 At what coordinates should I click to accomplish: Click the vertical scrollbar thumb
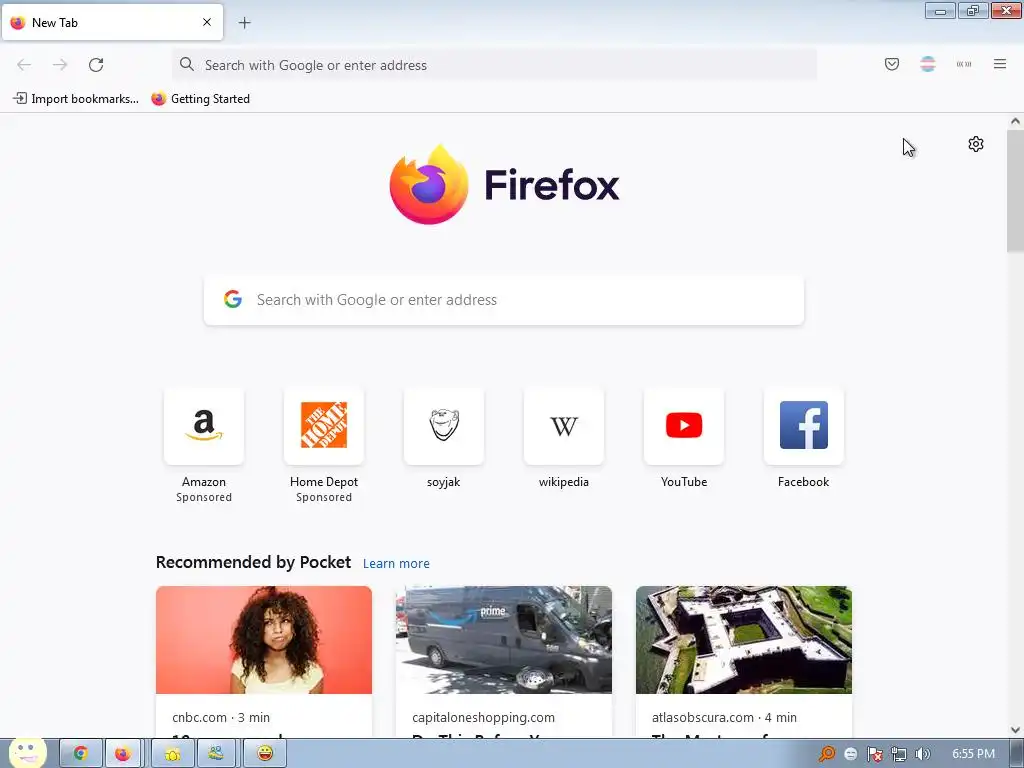(1015, 191)
